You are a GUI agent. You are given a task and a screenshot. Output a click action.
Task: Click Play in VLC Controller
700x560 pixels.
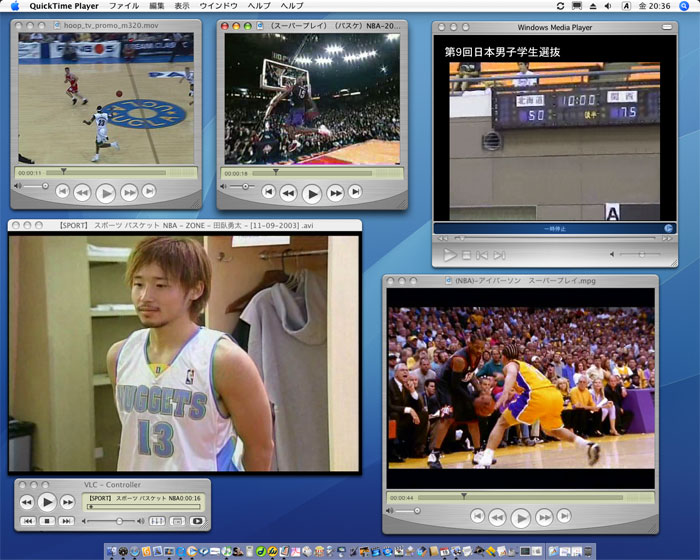pos(46,502)
